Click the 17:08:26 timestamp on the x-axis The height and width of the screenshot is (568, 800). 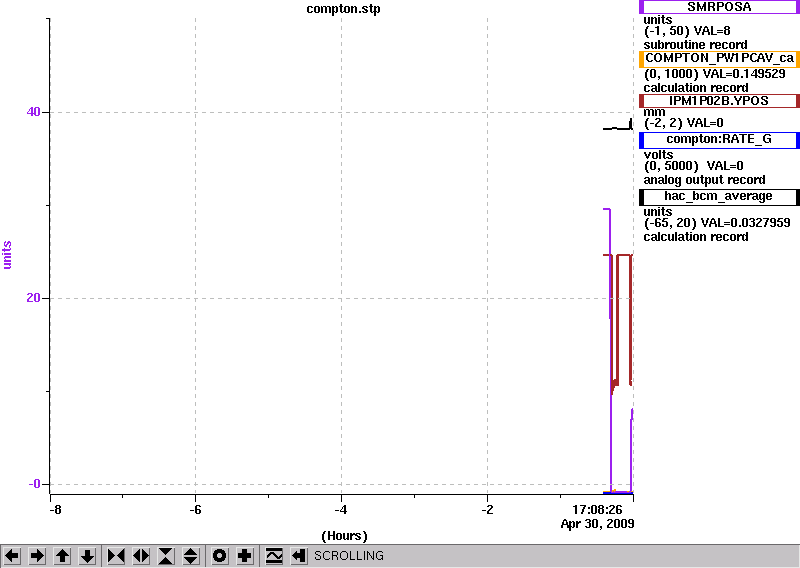point(597,509)
